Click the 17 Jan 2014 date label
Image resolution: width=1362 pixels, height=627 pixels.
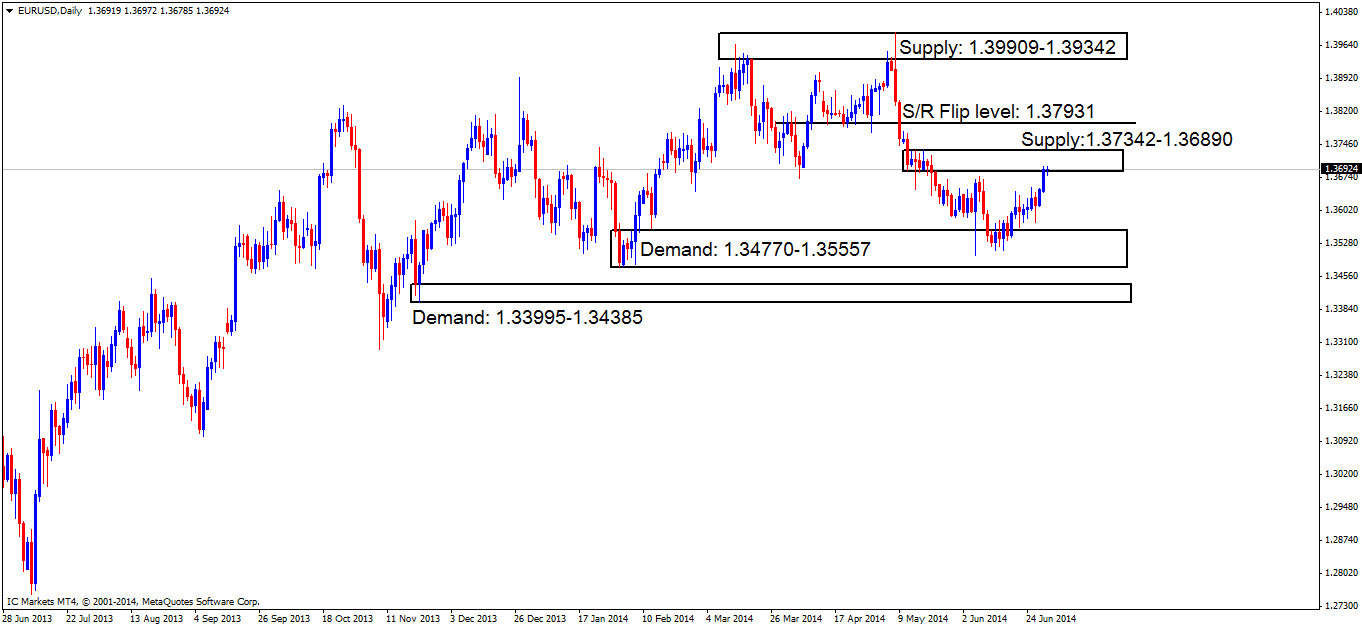pyautogui.click(x=602, y=619)
